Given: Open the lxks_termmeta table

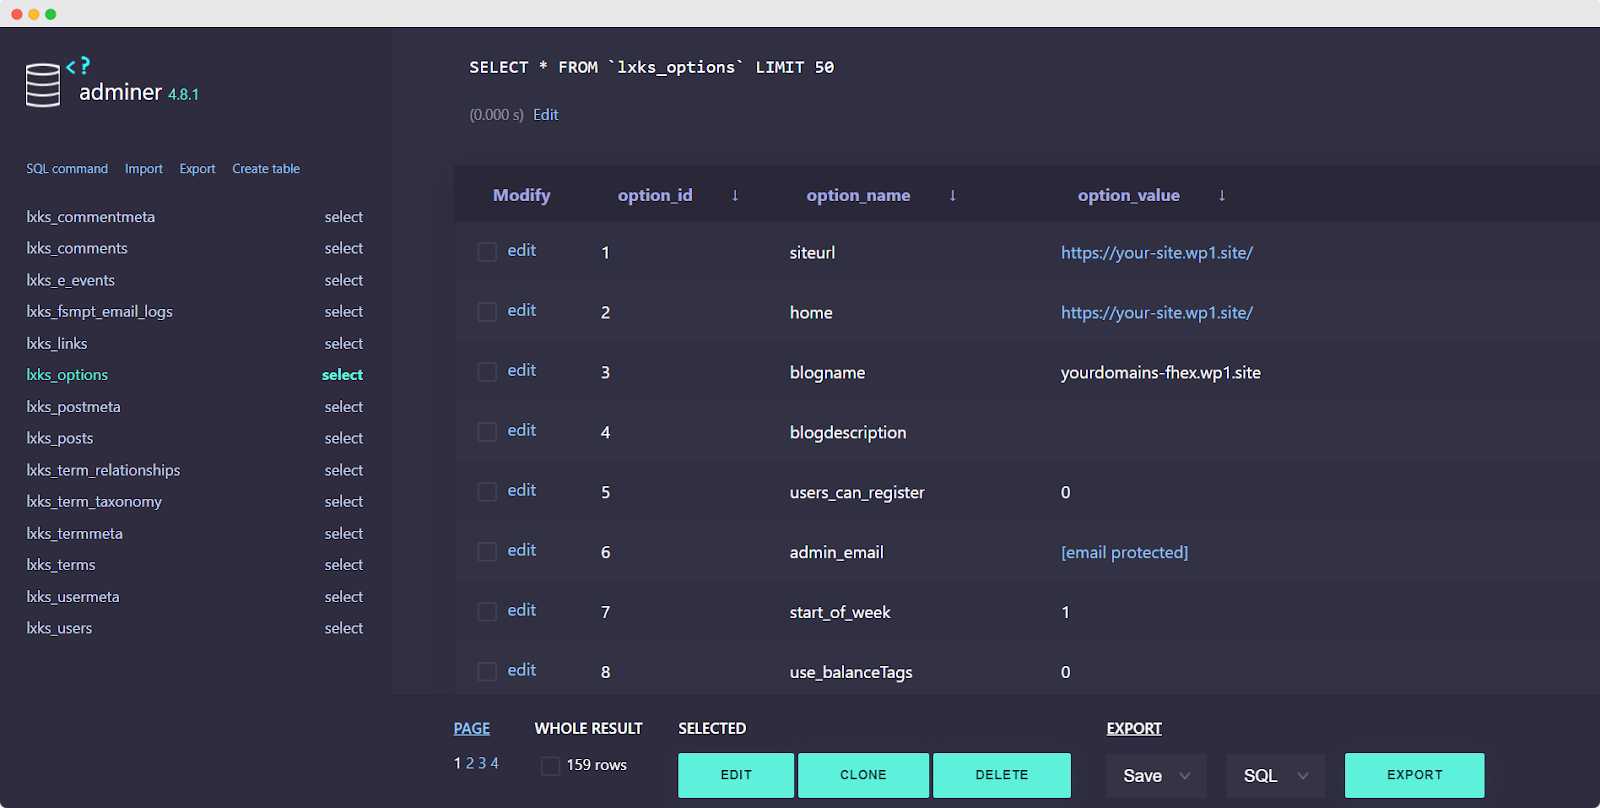Looking at the screenshot, I should click(x=75, y=534).
